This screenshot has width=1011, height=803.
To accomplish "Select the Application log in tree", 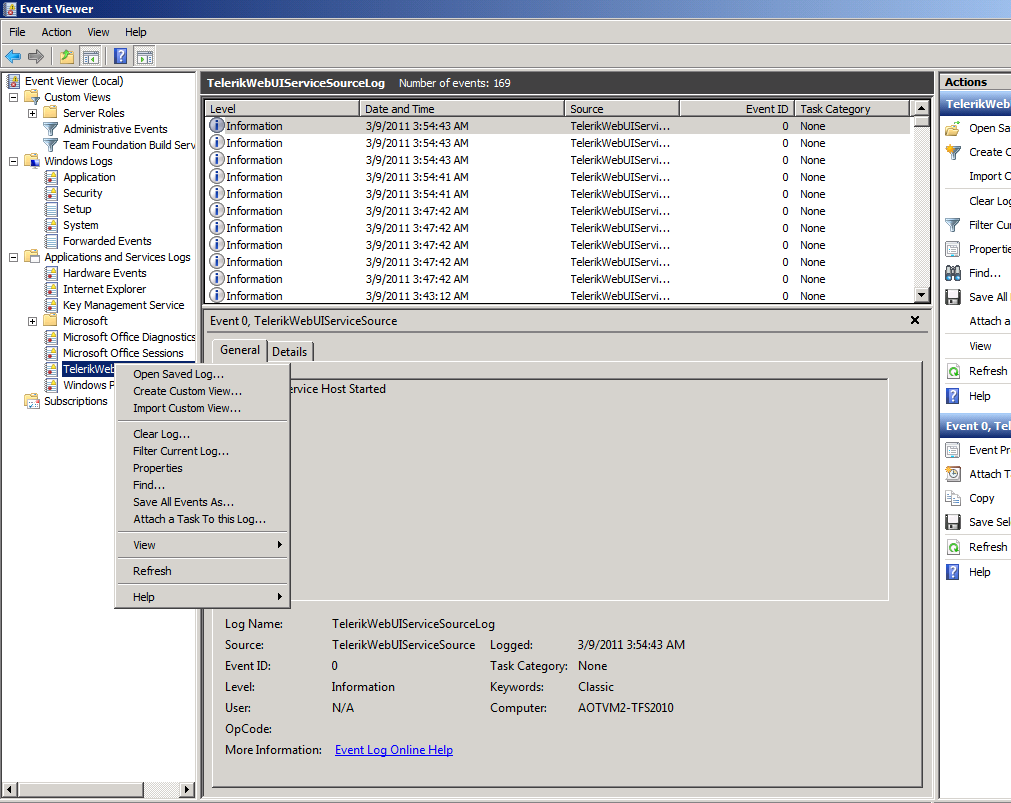I will pyautogui.click(x=89, y=177).
